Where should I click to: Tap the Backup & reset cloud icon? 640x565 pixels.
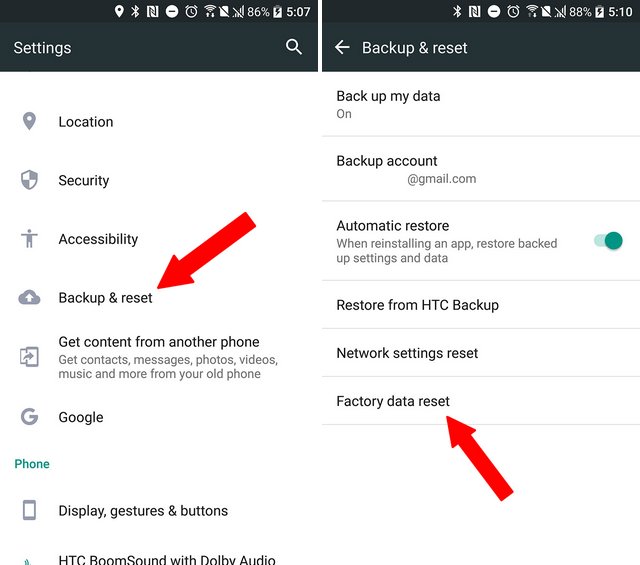pos(29,297)
